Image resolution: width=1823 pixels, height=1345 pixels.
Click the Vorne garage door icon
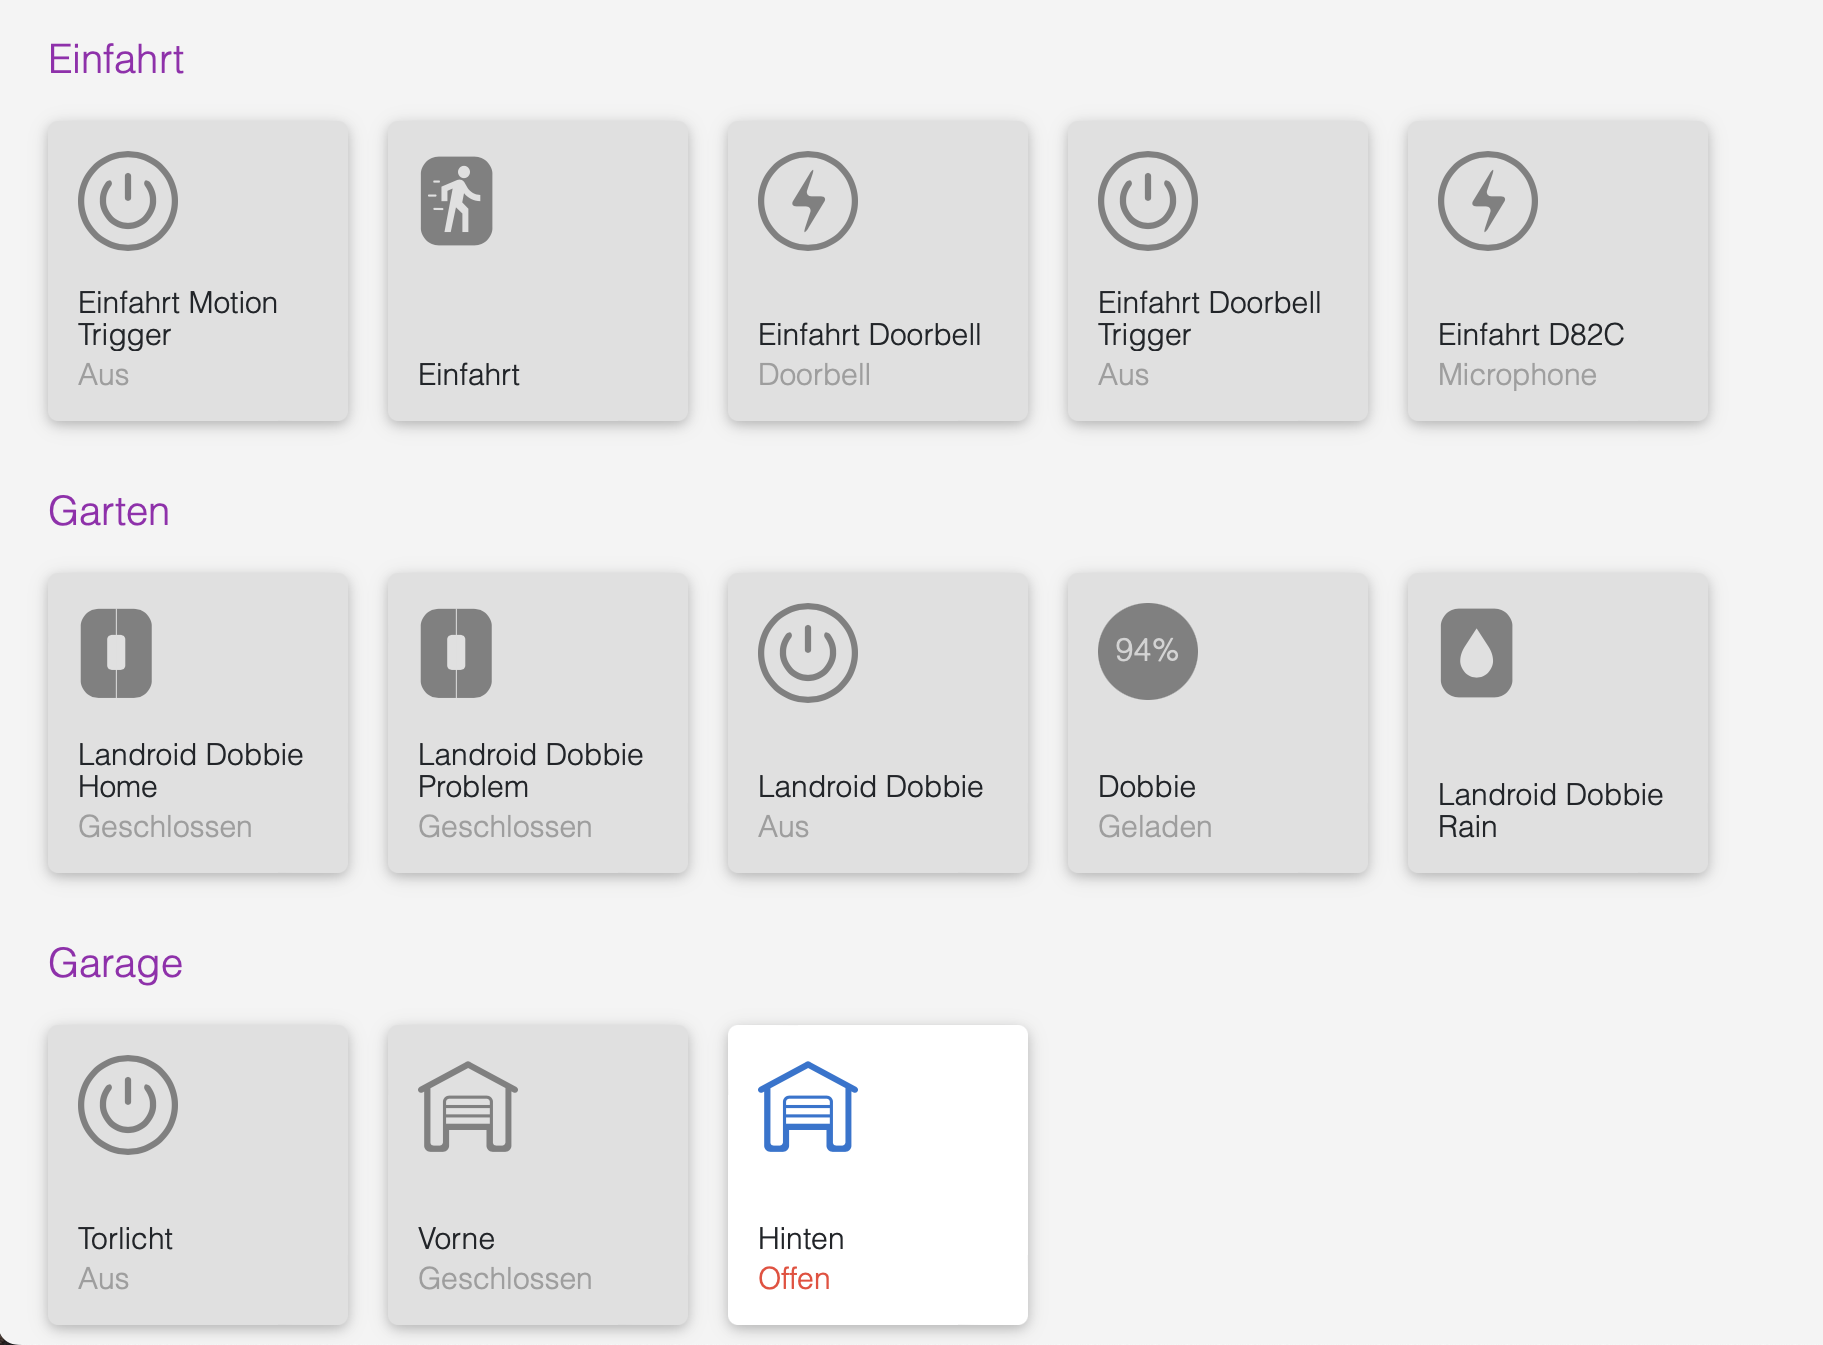467,1106
